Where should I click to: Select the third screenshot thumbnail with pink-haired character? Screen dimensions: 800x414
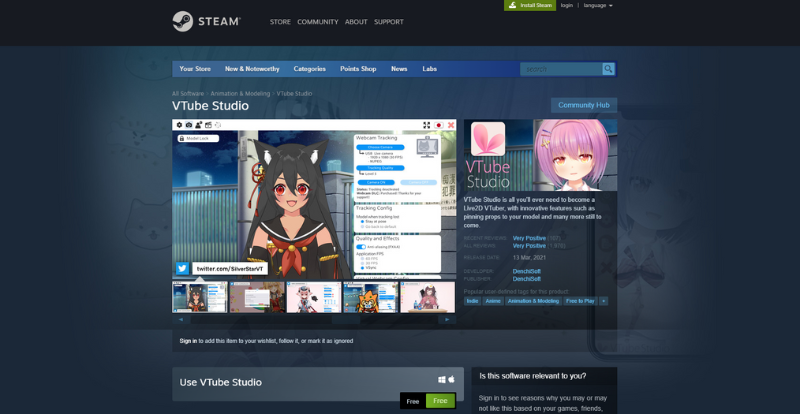(x=314, y=297)
